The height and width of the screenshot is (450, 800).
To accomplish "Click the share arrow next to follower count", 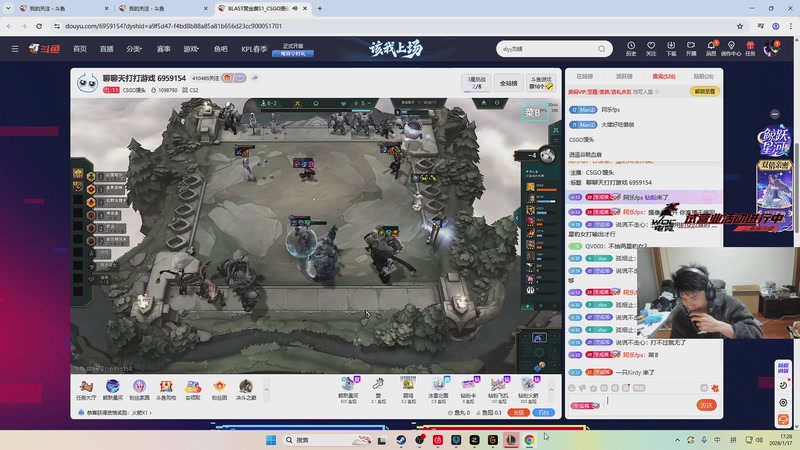I will pyautogui.click(x=255, y=78).
